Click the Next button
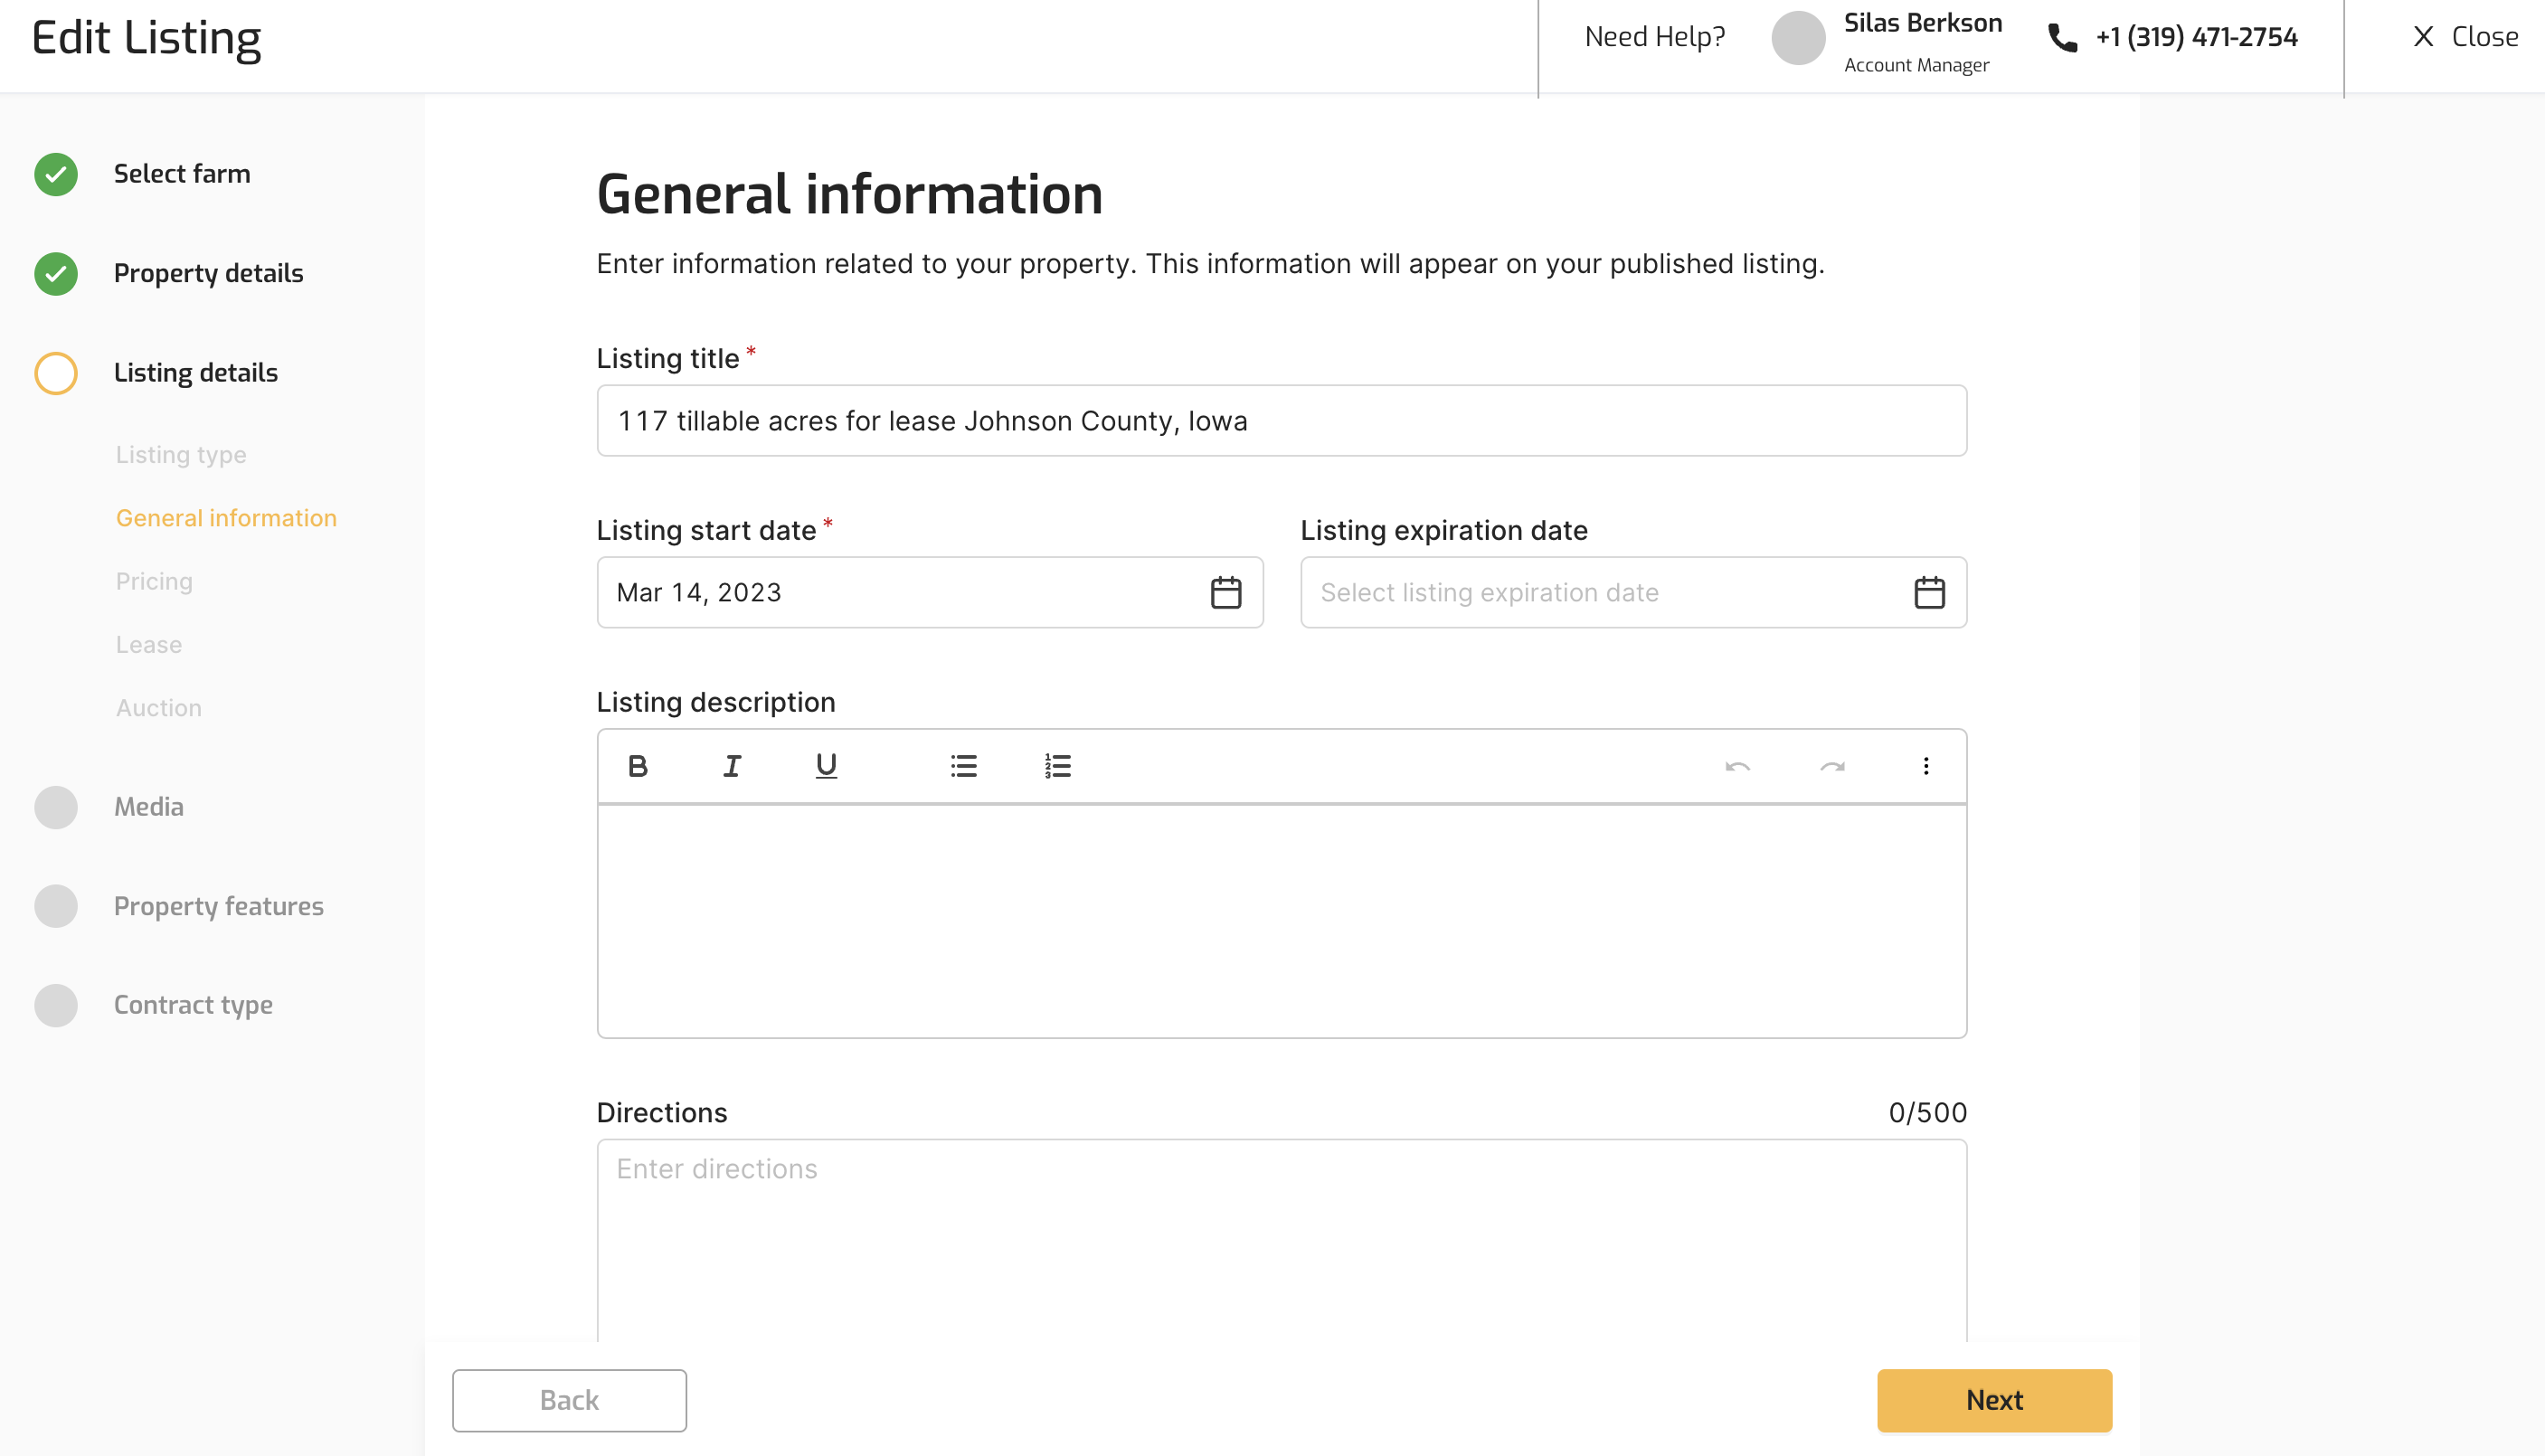Image resolution: width=2545 pixels, height=1456 pixels. pyautogui.click(x=1994, y=1400)
